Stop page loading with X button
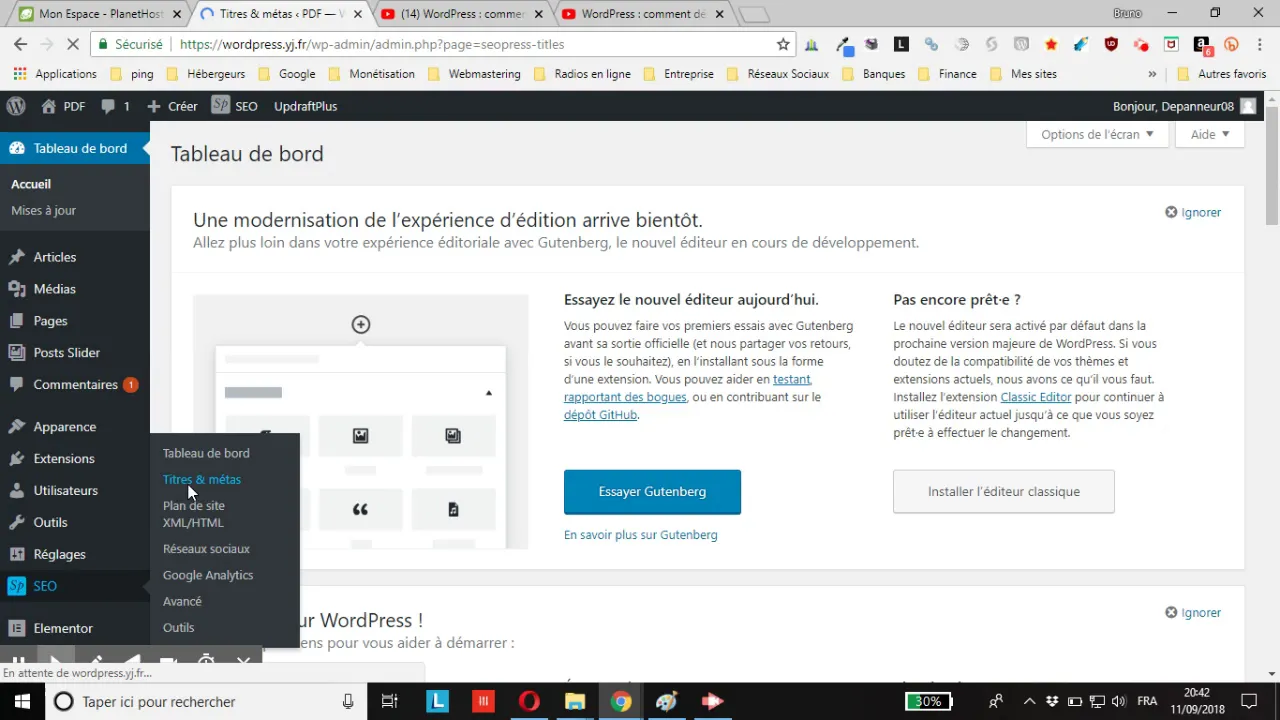 tap(75, 44)
